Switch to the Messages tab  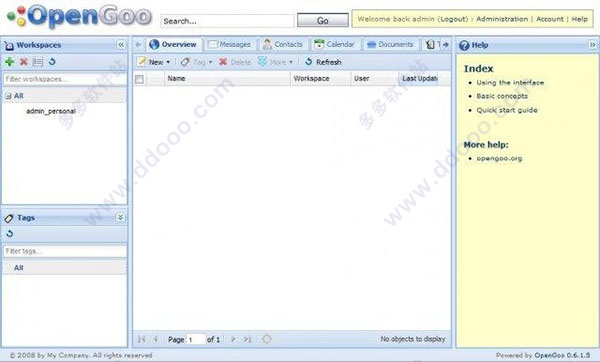(229, 44)
